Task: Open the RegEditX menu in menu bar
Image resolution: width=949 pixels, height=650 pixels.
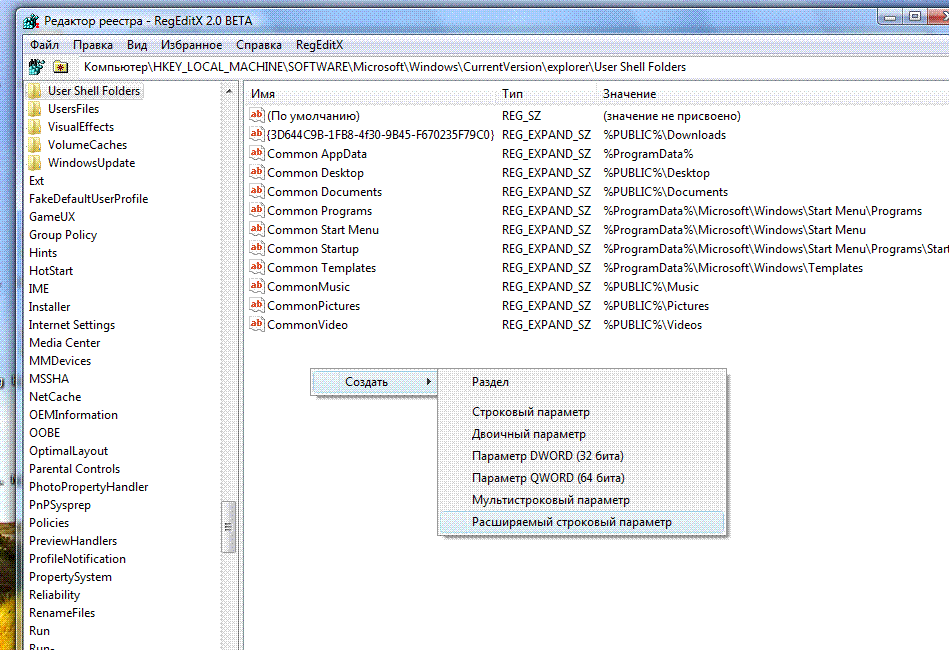Action: 319,45
